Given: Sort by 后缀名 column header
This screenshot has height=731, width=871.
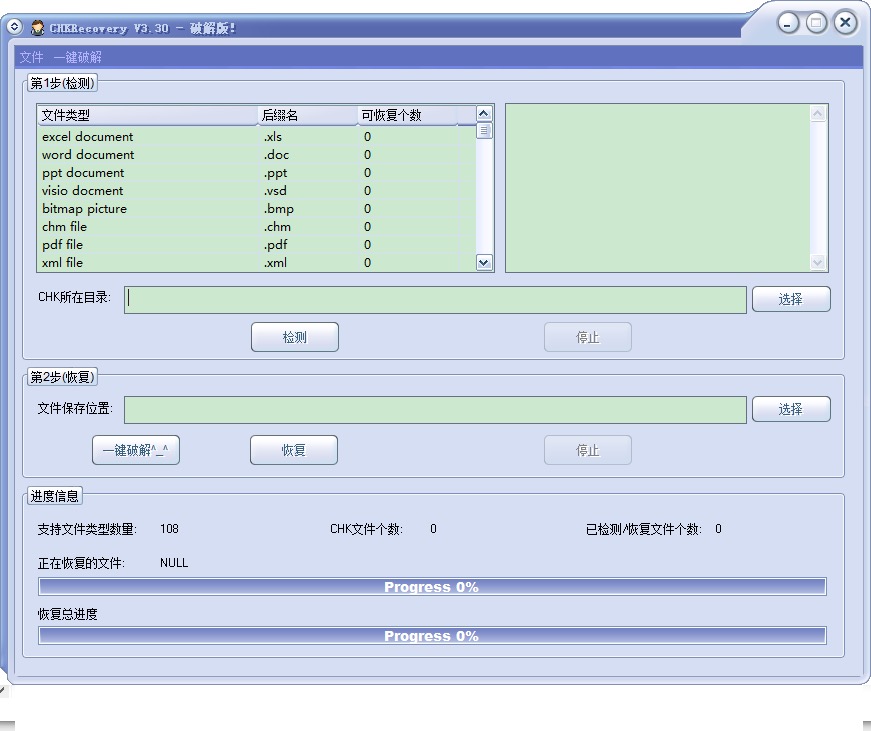Looking at the screenshot, I should tap(307, 115).
